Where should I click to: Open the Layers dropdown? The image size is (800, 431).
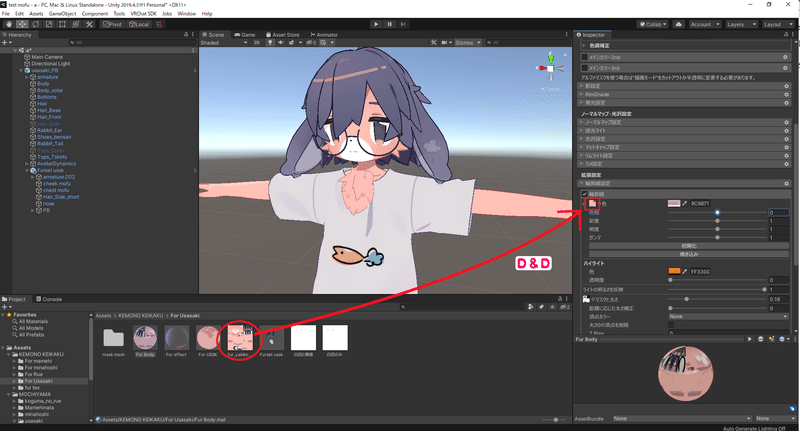[x=740, y=24]
